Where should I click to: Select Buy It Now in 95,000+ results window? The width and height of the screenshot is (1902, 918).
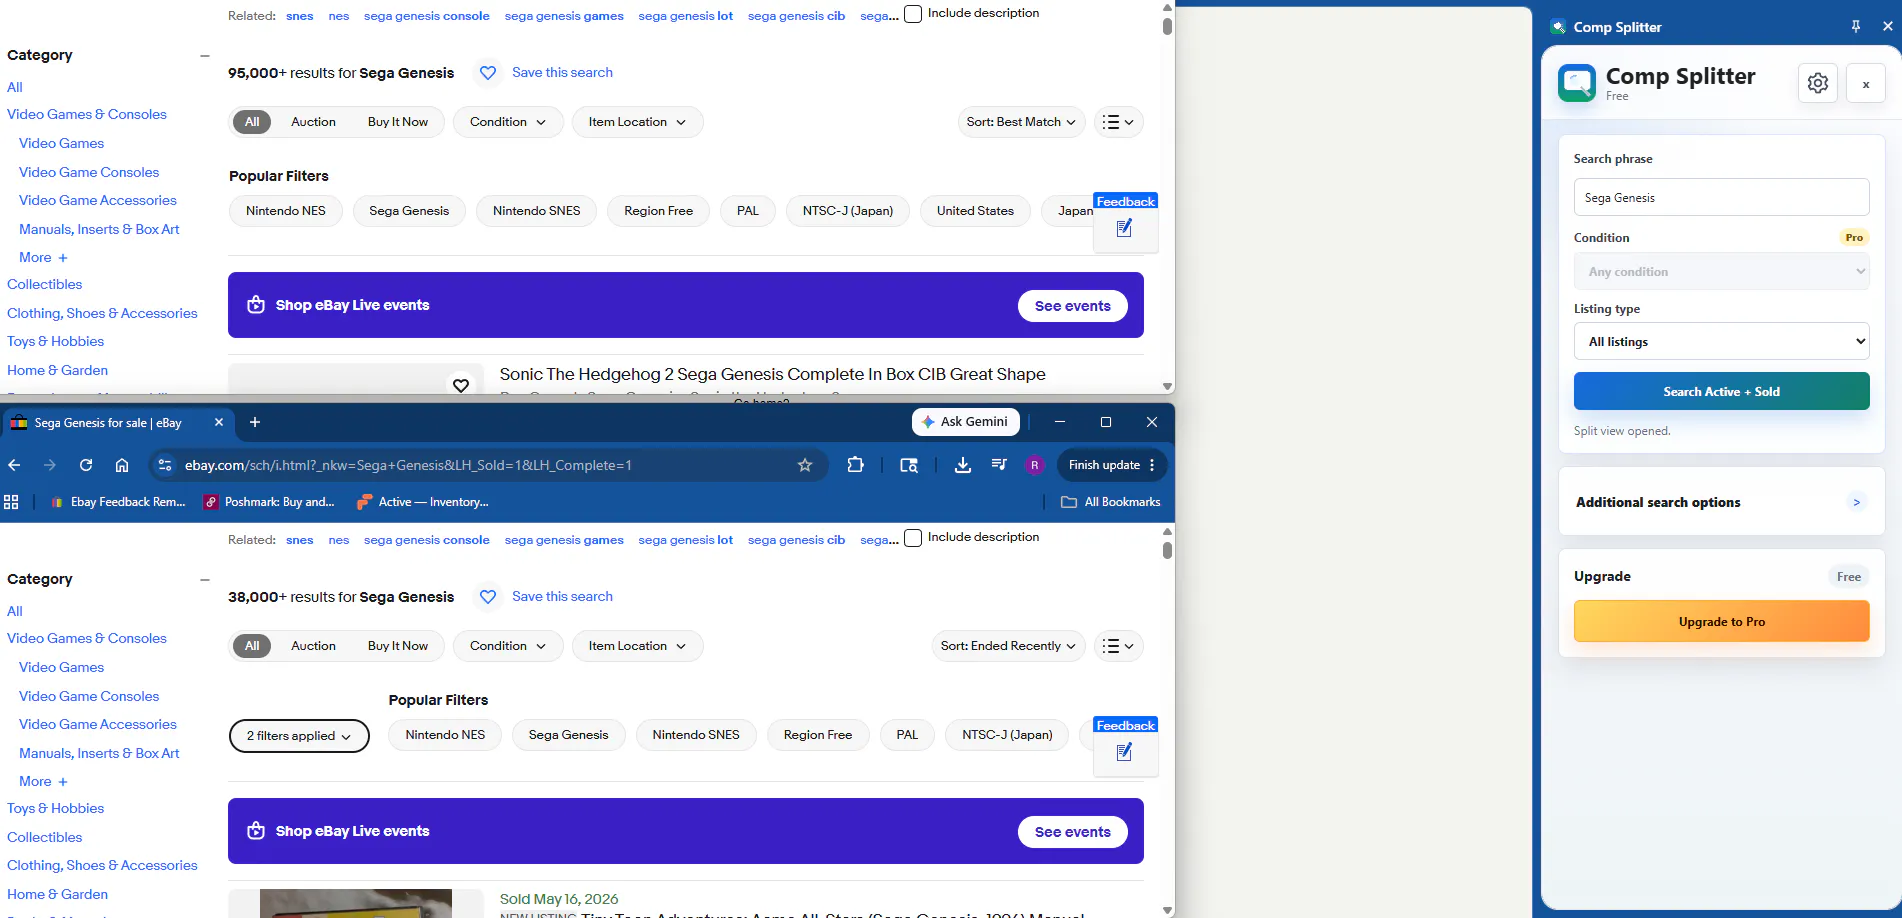(x=398, y=122)
